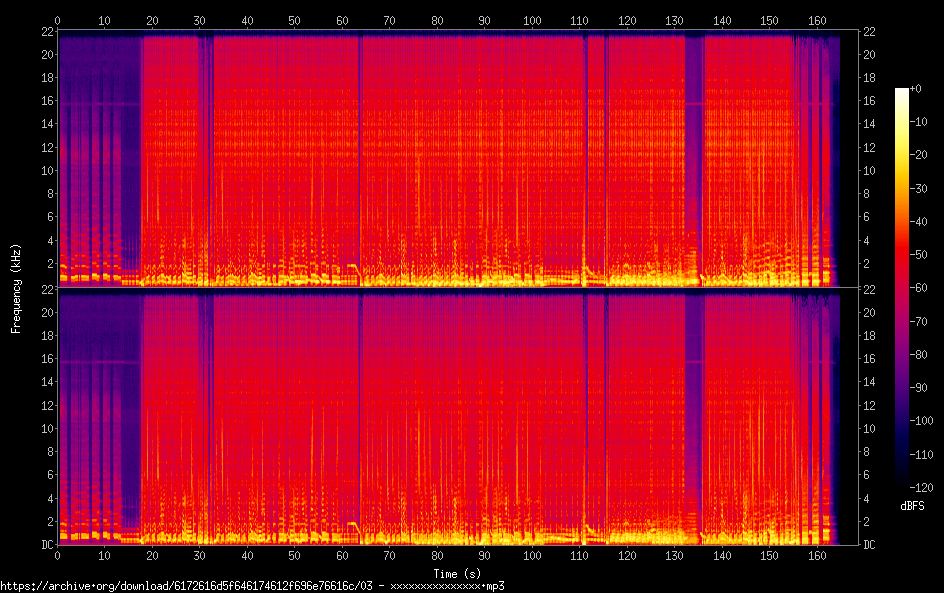Click the DC label at bottom left

click(46, 545)
